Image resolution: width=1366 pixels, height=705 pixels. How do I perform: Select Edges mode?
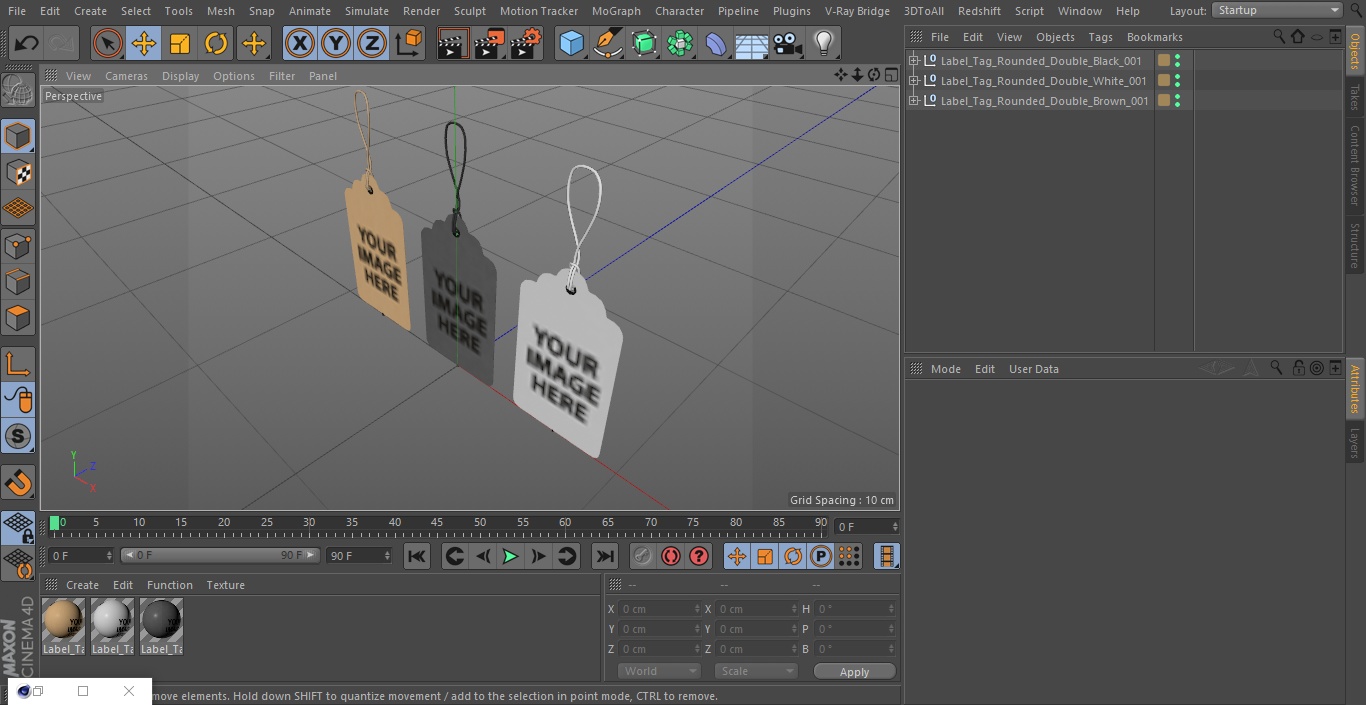pos(18,282)
